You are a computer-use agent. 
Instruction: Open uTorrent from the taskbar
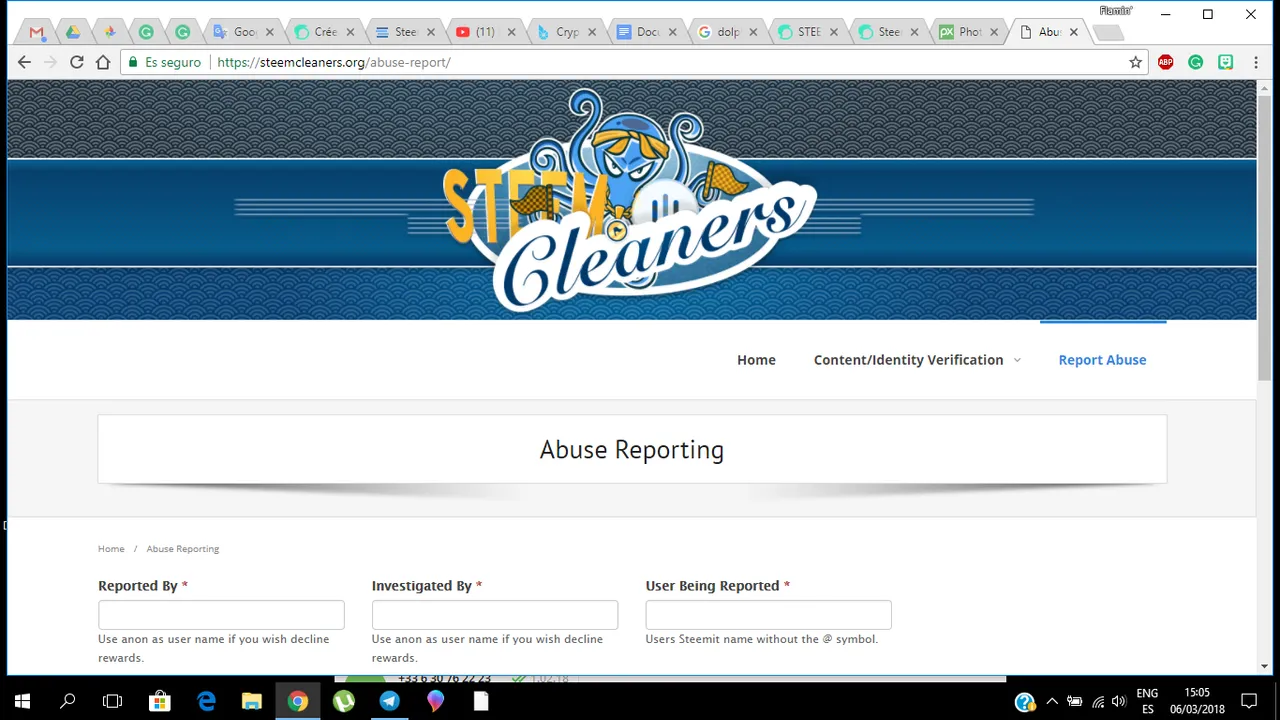point(344,702)
